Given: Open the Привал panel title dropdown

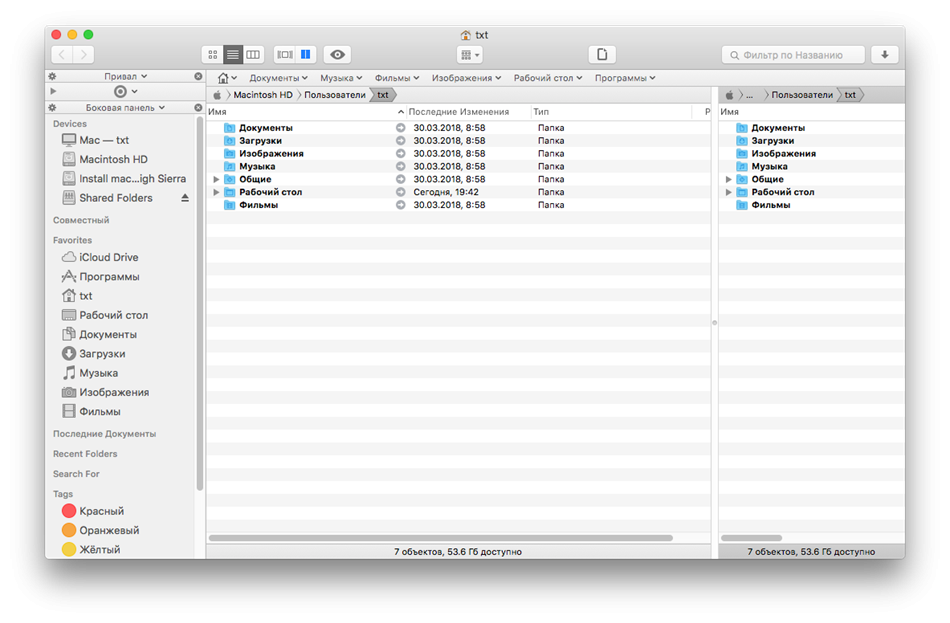Looking at the screenshot, I should [125, 76].
